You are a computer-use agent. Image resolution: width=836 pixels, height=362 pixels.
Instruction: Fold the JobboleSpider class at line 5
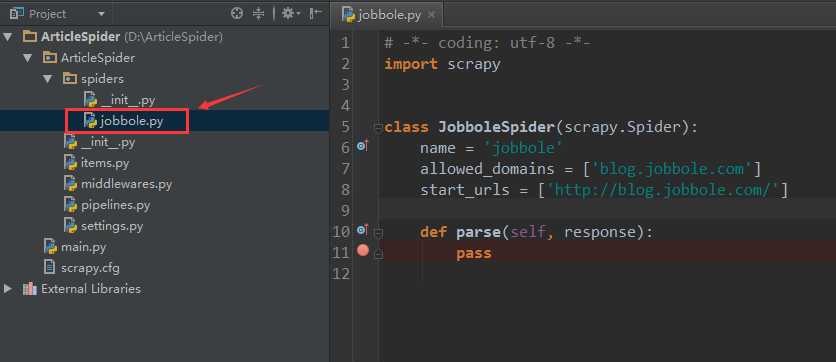378,127
